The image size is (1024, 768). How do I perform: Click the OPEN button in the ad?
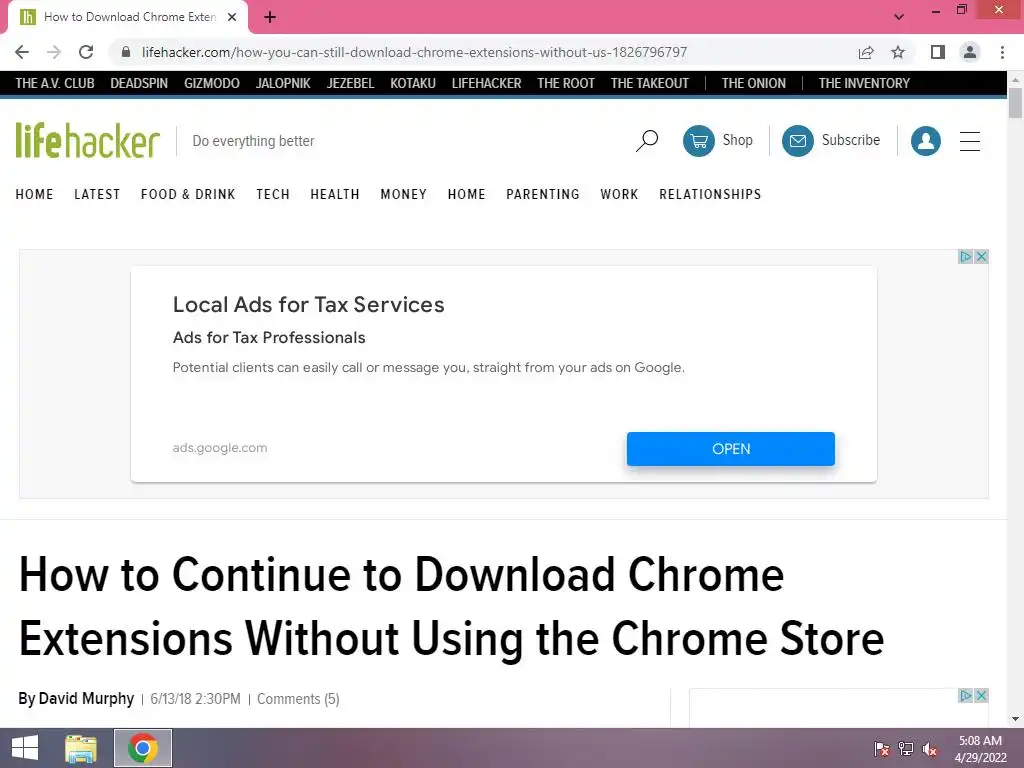click(731, 449)
